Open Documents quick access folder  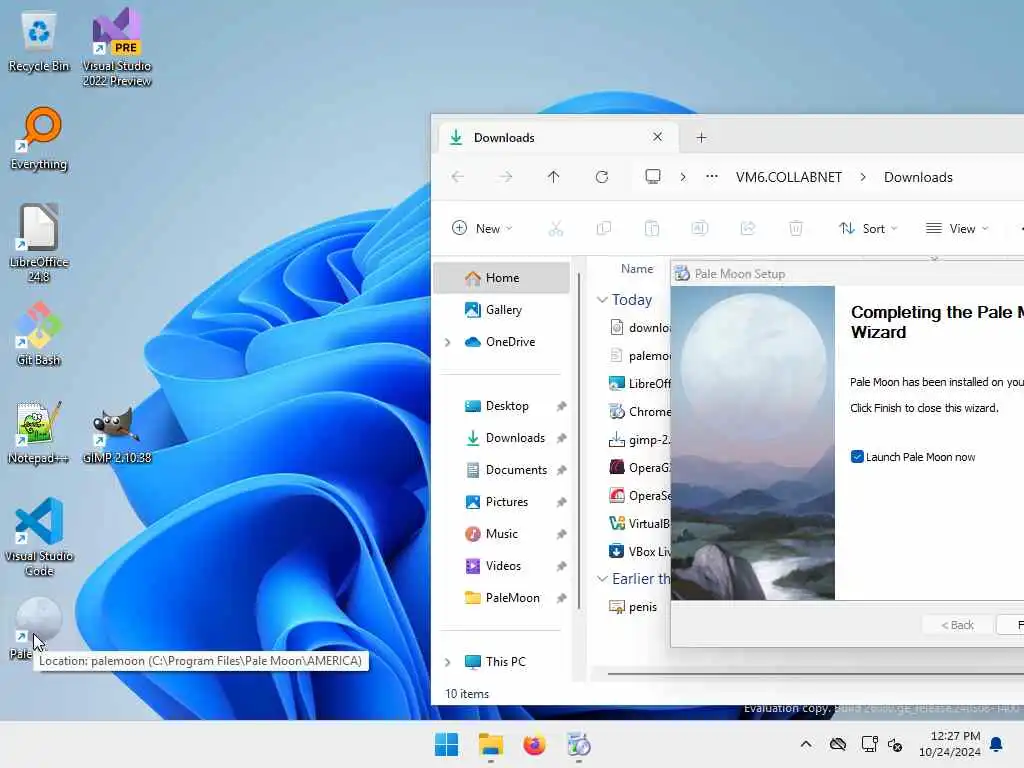click(502, 470)
